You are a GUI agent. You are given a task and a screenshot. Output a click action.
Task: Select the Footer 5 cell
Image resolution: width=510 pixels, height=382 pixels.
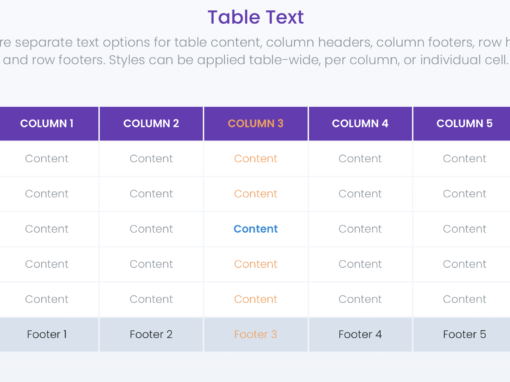click(x=462, y=334)
